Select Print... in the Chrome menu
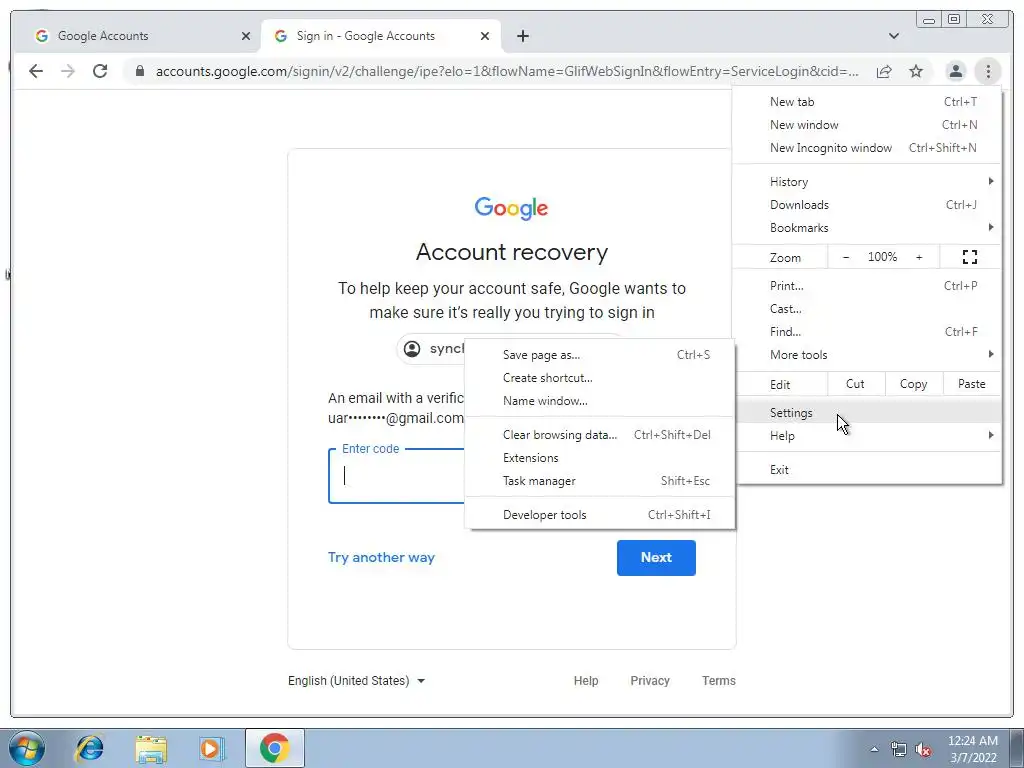Image resolution: width=1024 pixels, height=768 pixels. pos(867,285)
